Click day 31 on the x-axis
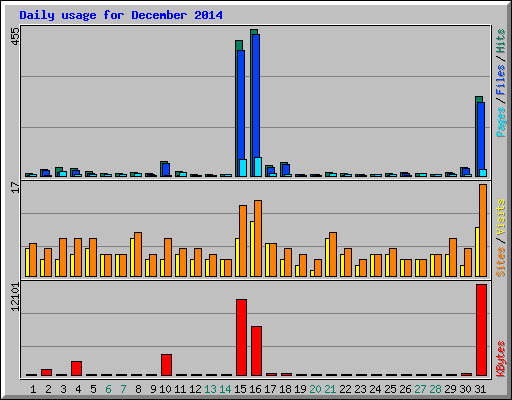 [x=480, y=389]
